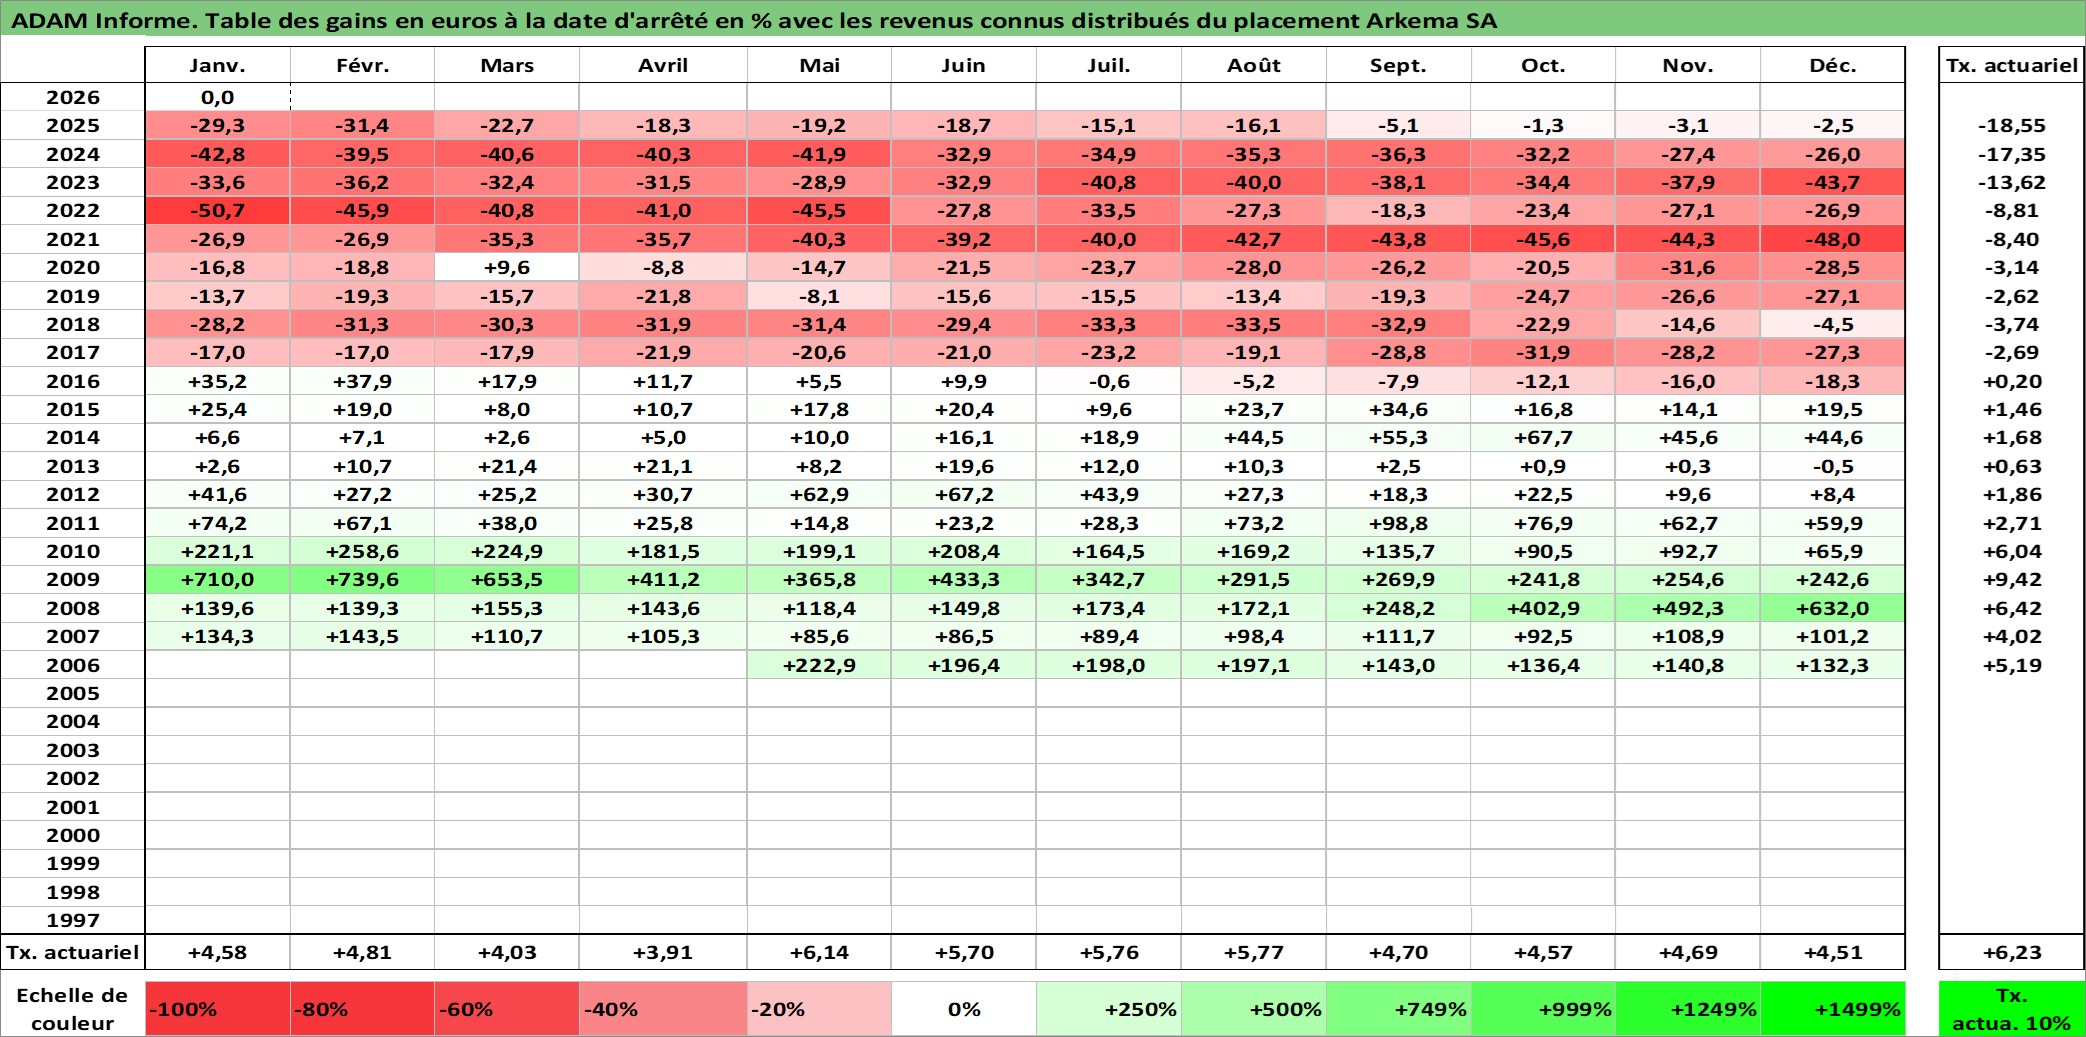Screen dimensions: 2086x1037
Task: Select the +999% green swatch
Action: coord(1543,1009)
